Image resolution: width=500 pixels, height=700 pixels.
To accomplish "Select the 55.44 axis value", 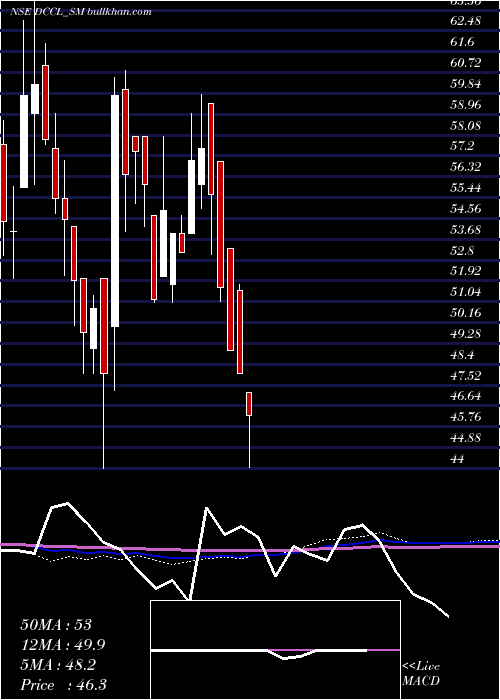I will 466,188.
